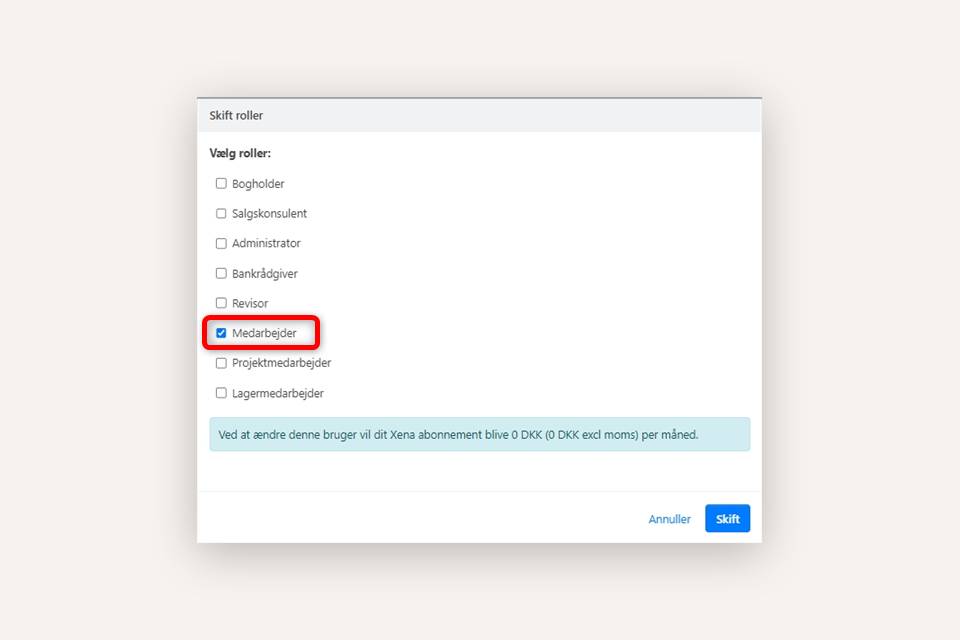
Task: Click the Administrator label text
Action: [x=266, y=244]
